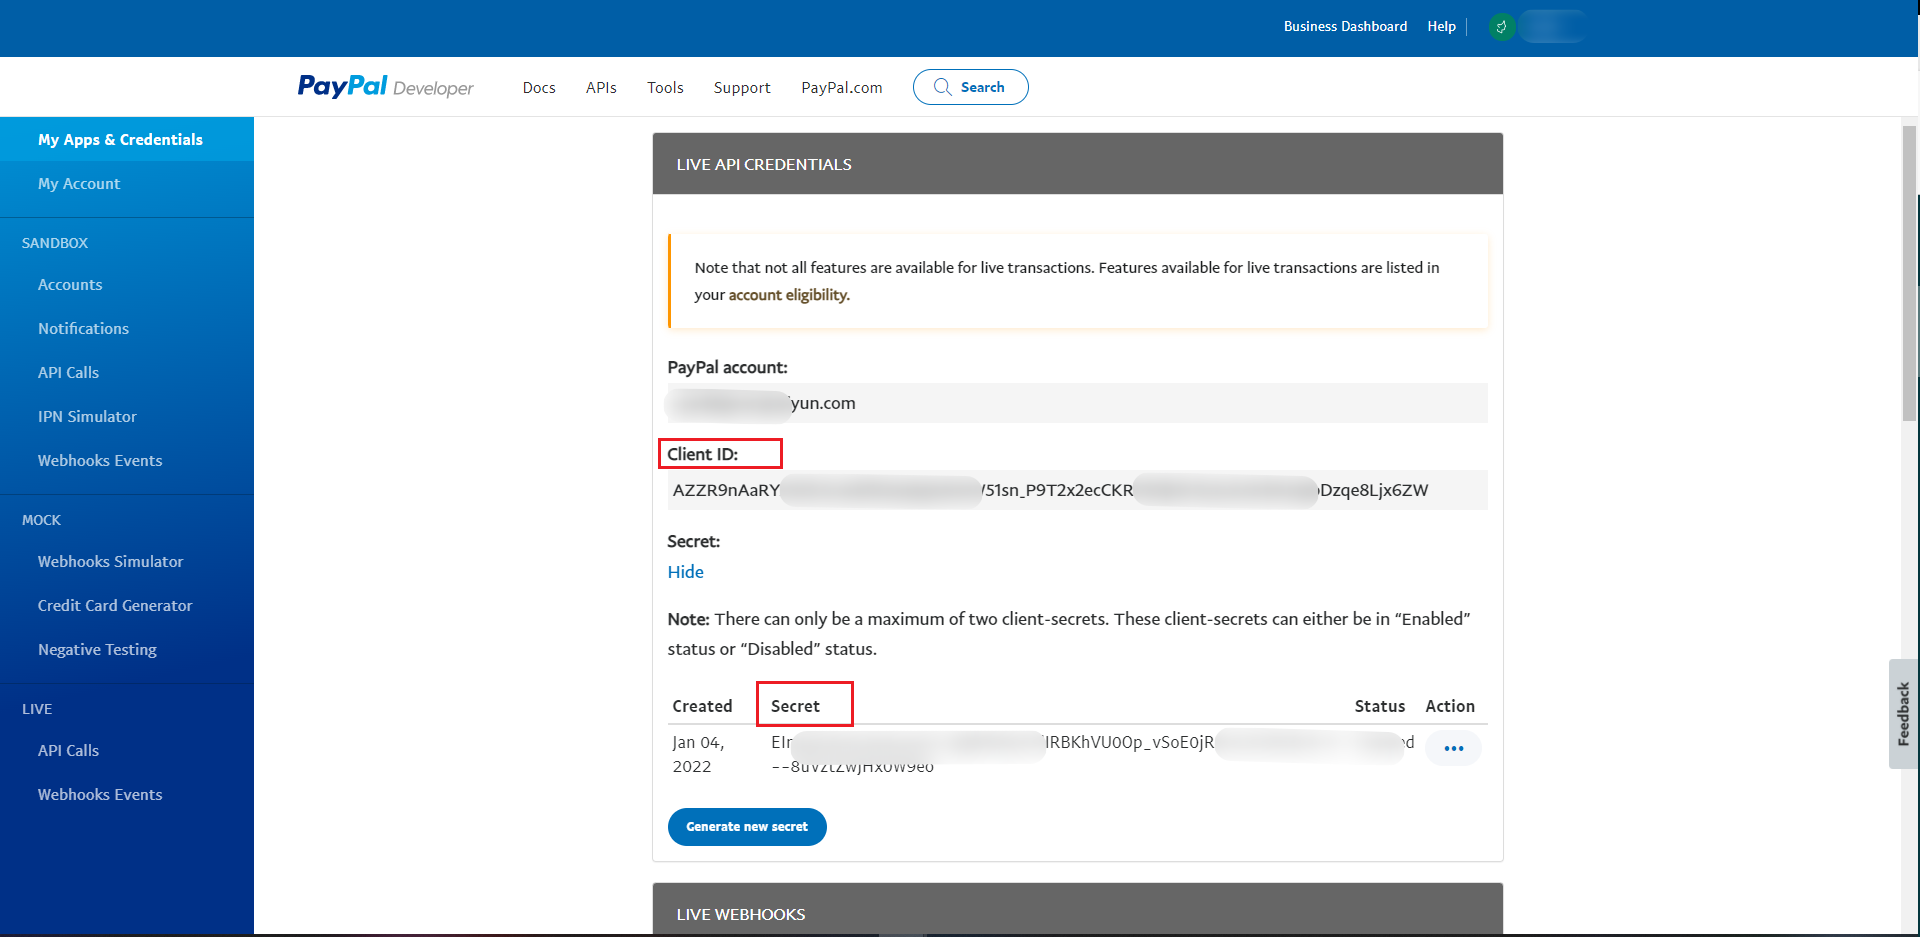This screenshot has width=1920, height=937.
Task: Click the MOCK section heading
Action: tap(41, 520)
